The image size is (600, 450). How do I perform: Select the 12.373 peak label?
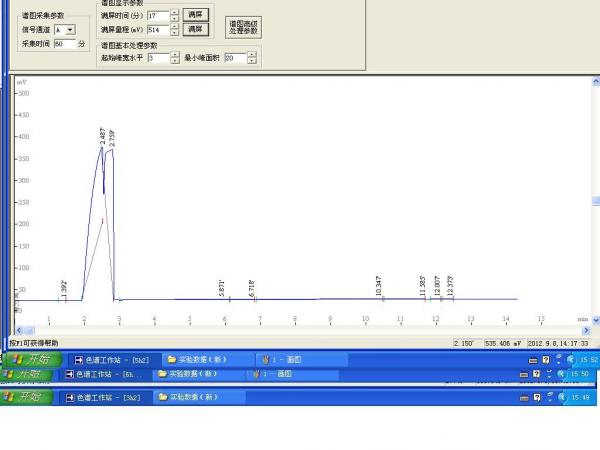pyautogui.click(x=450, y=285)
